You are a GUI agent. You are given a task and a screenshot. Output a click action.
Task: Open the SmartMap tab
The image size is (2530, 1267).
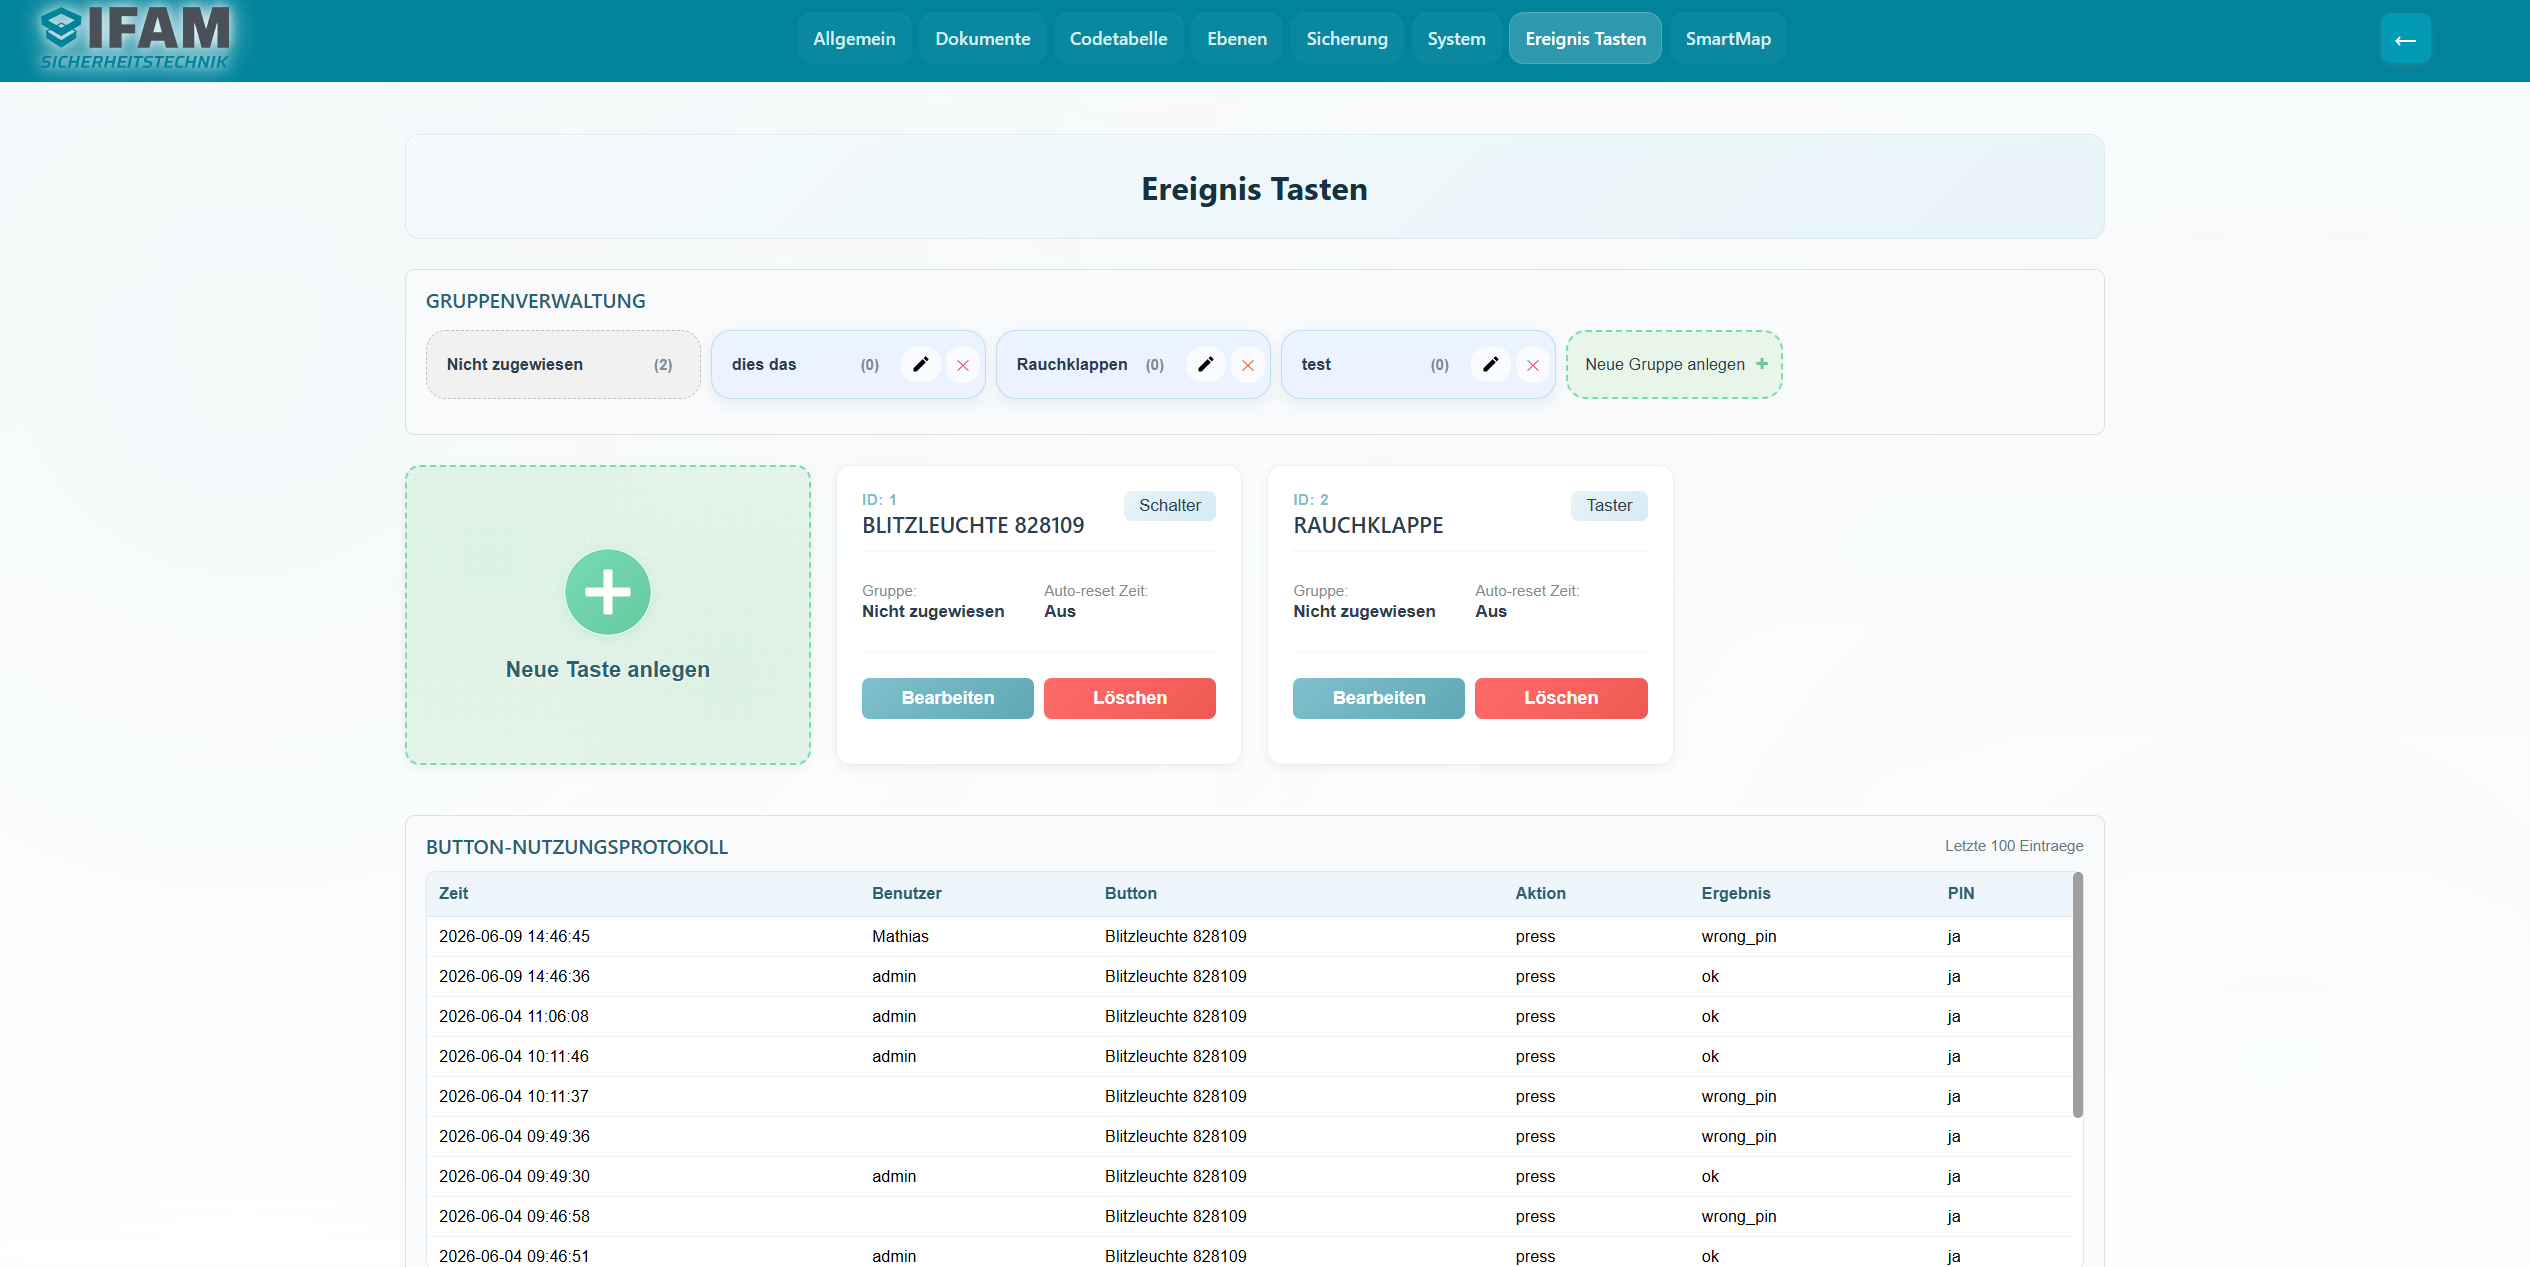1728,39
